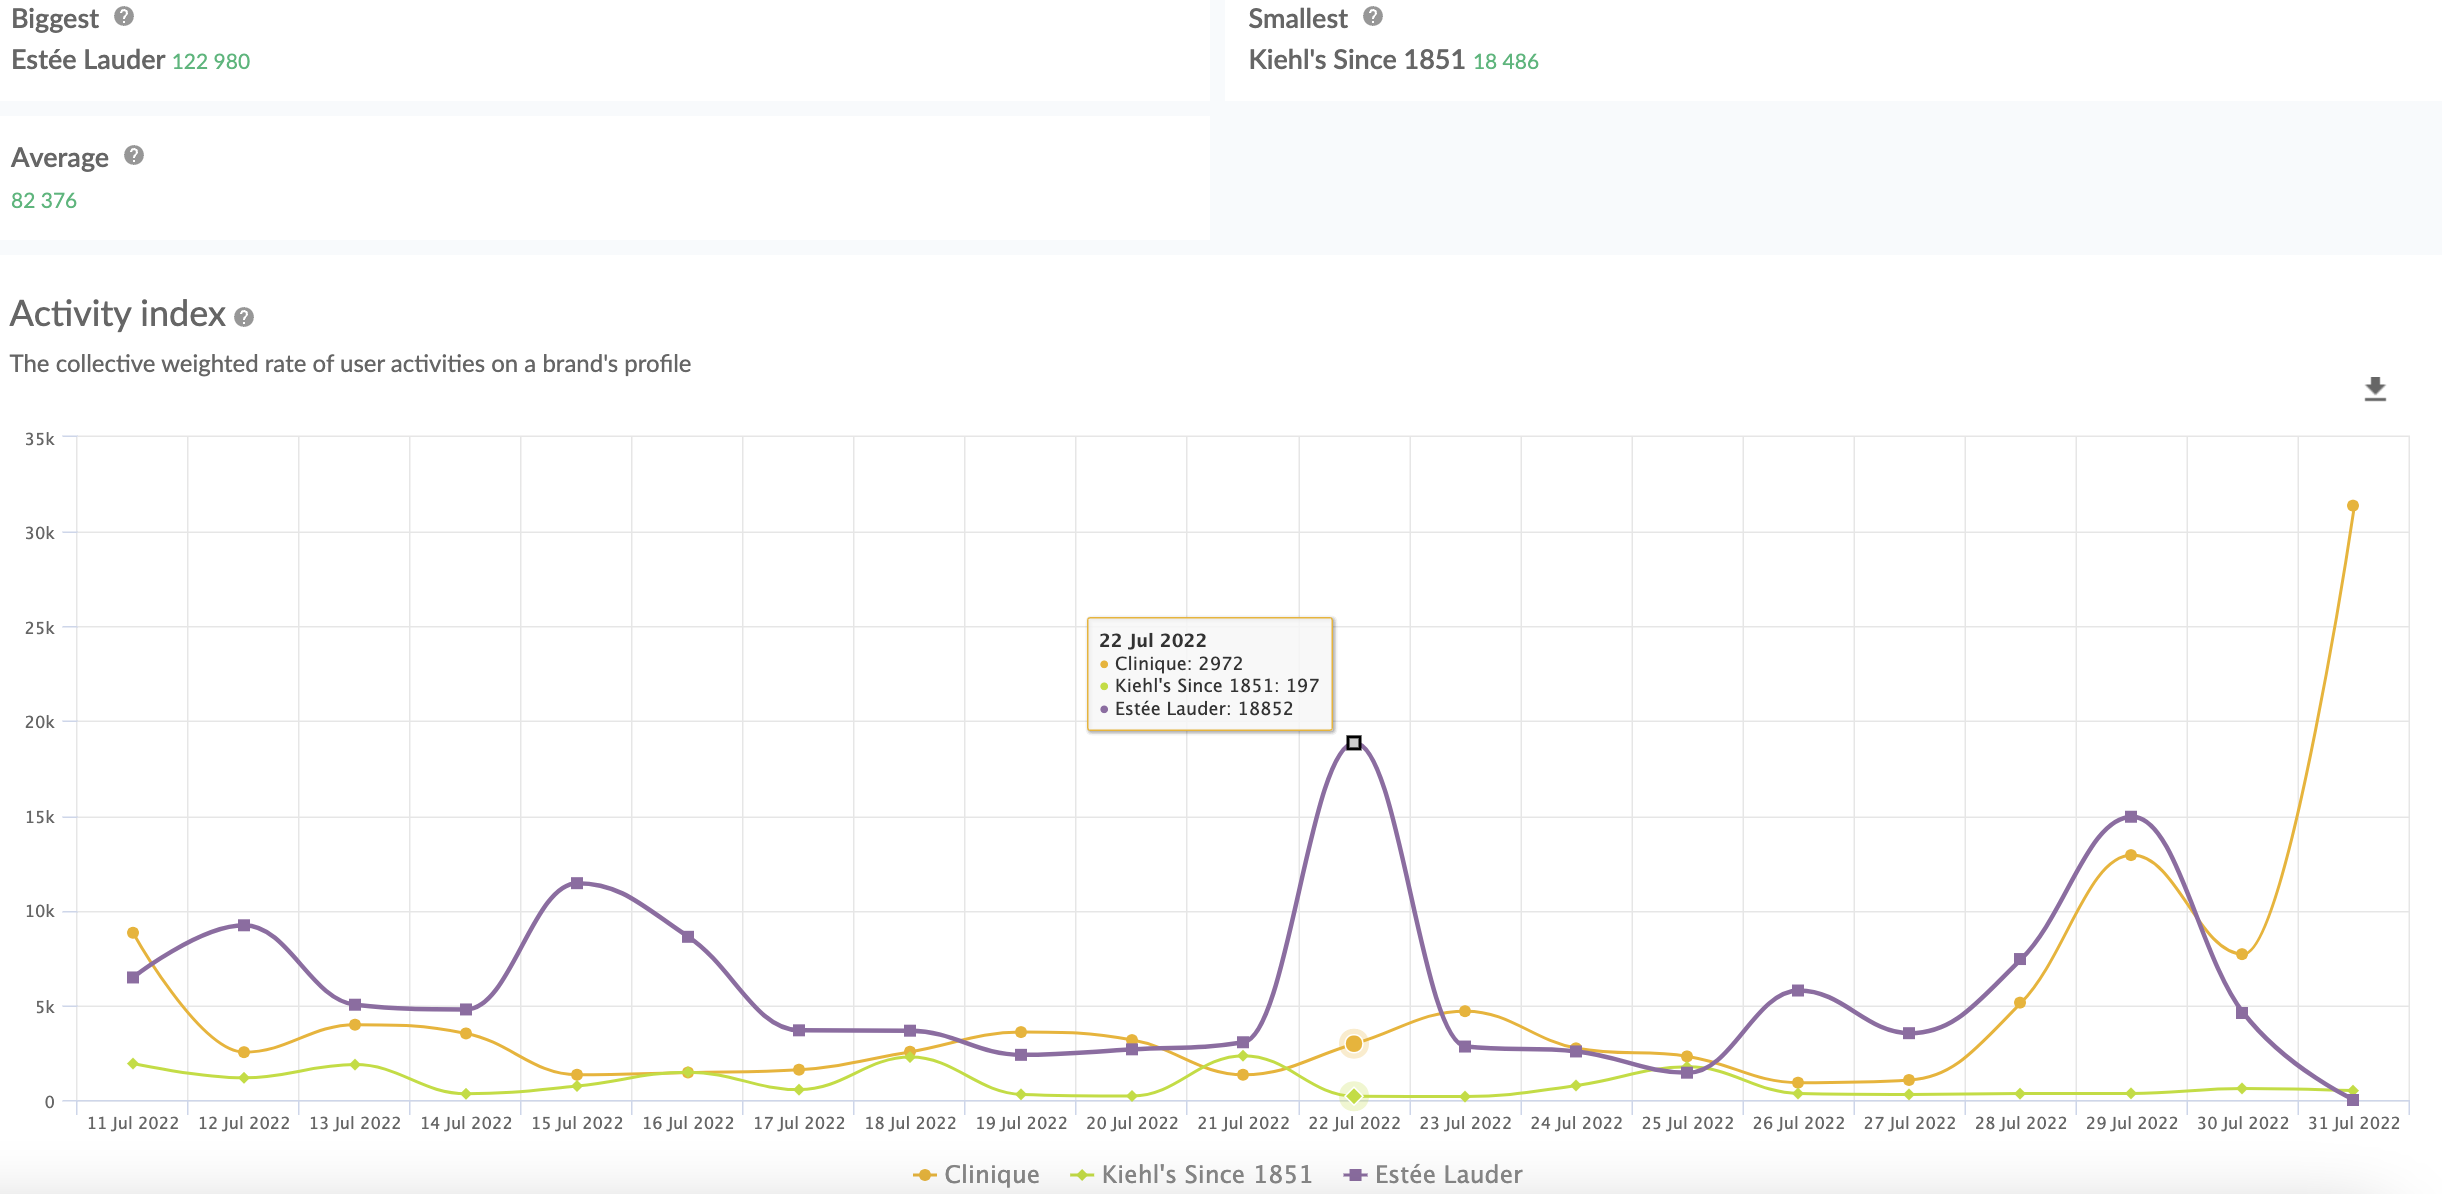
Task: Click Estée Lauder biggest value 122 980
Action: [211, 62]
